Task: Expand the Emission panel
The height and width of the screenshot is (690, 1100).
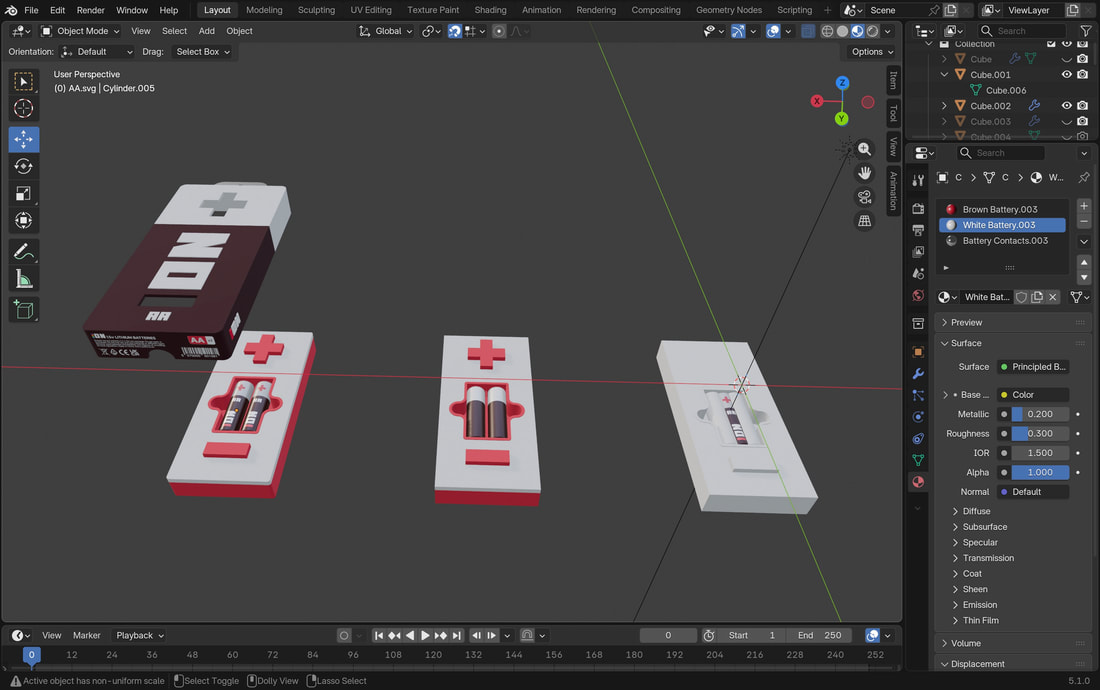Action: click(979, 605)
